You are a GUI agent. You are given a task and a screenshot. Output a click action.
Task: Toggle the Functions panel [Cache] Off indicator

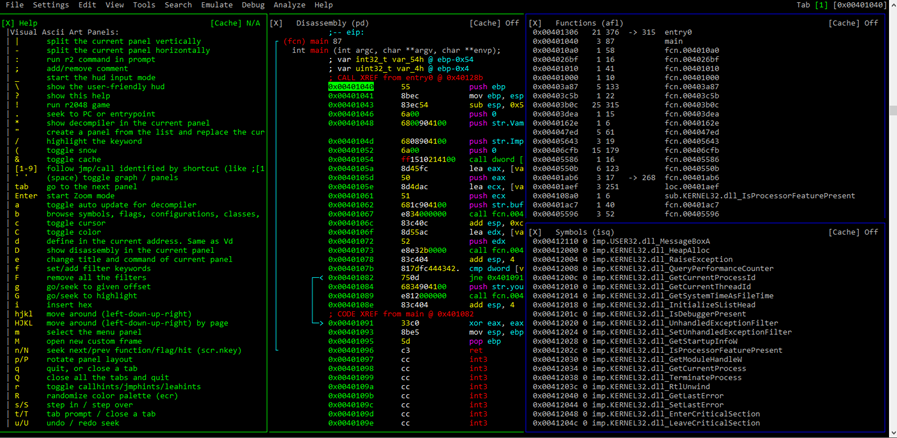pos(853,23)
